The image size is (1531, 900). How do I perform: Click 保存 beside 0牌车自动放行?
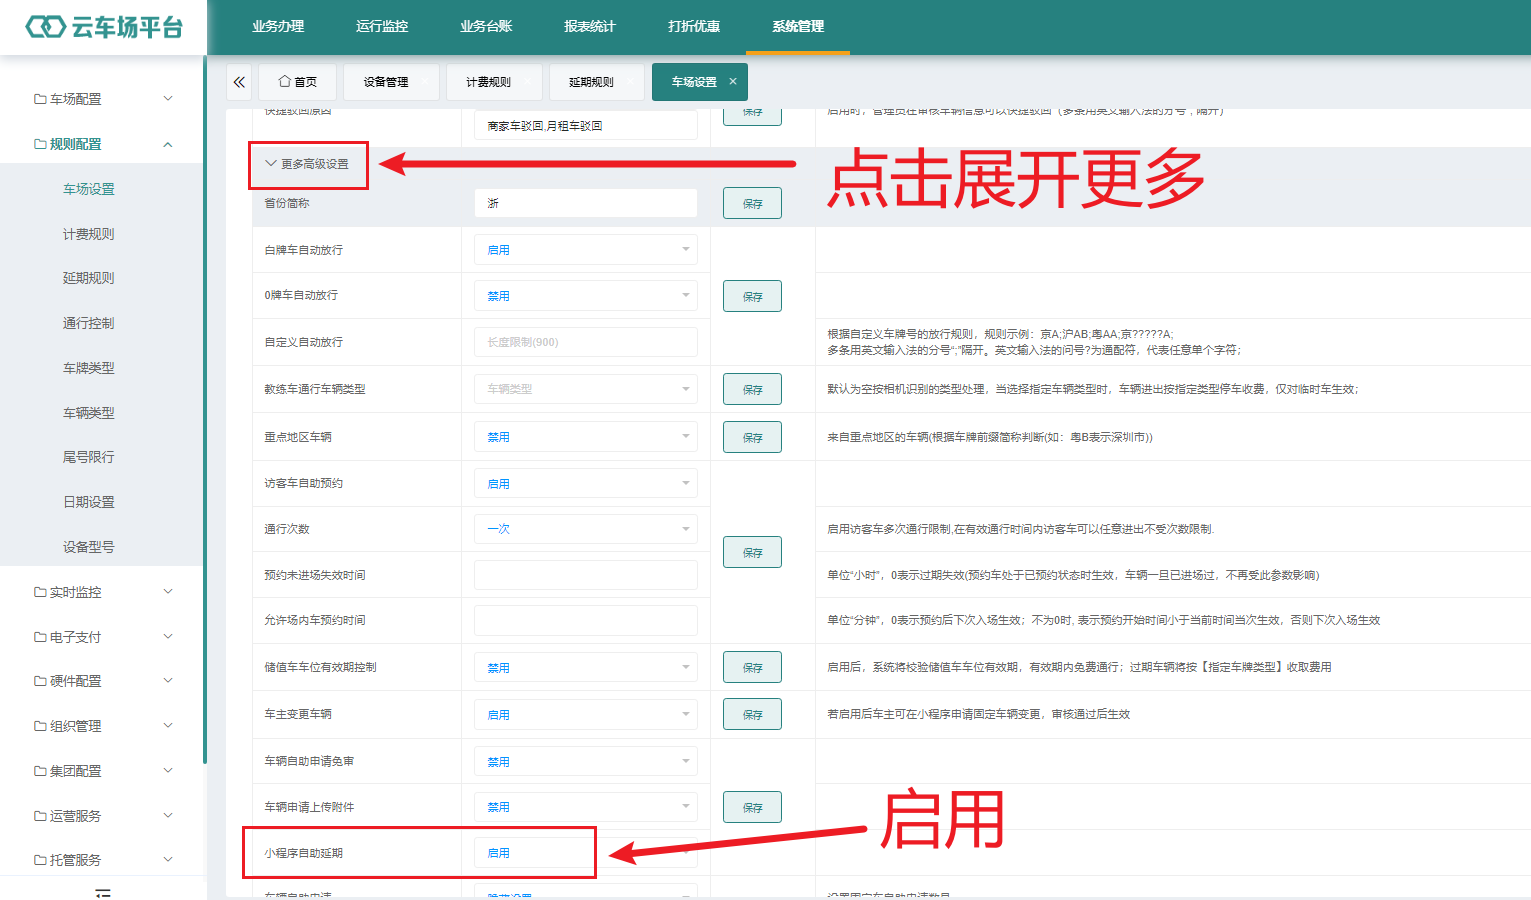752,296
